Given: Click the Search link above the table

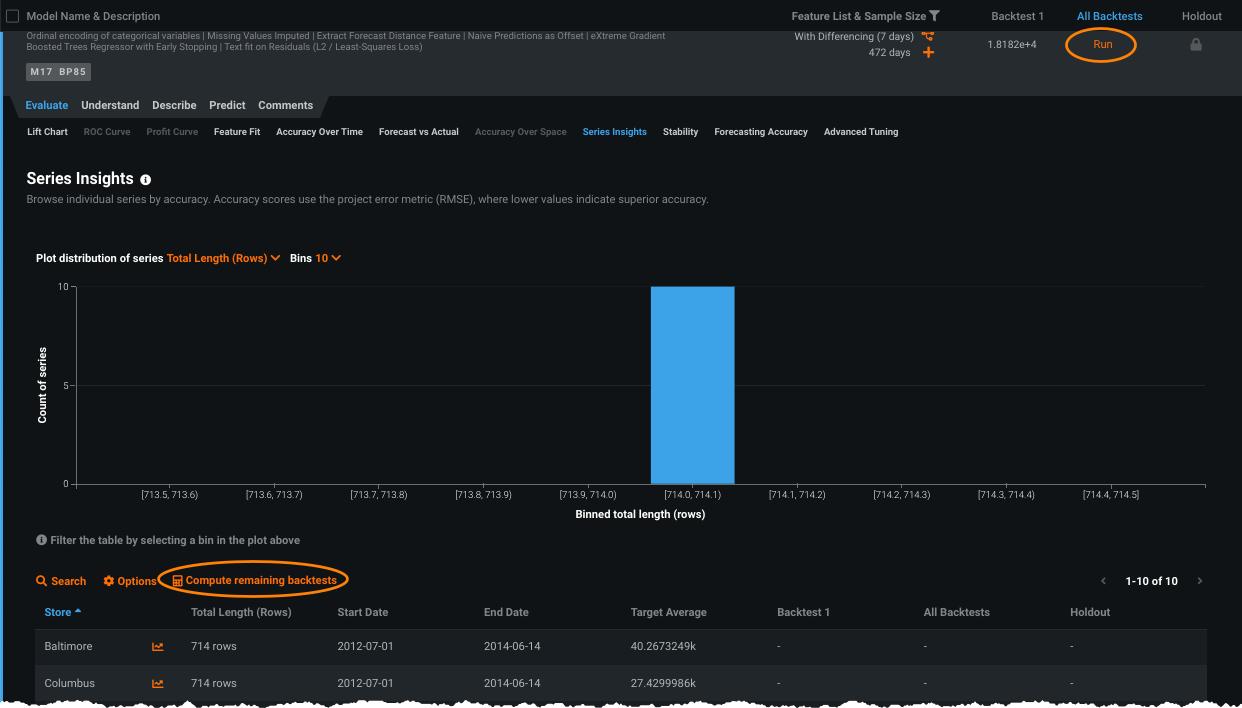Looking at the screenshot, I should point(61,581).
